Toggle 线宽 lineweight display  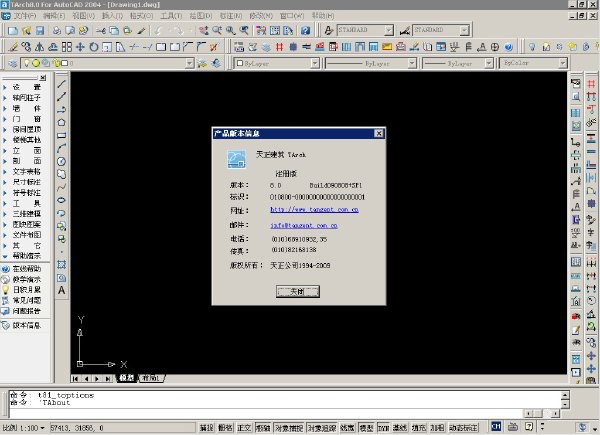click(347, 427)
